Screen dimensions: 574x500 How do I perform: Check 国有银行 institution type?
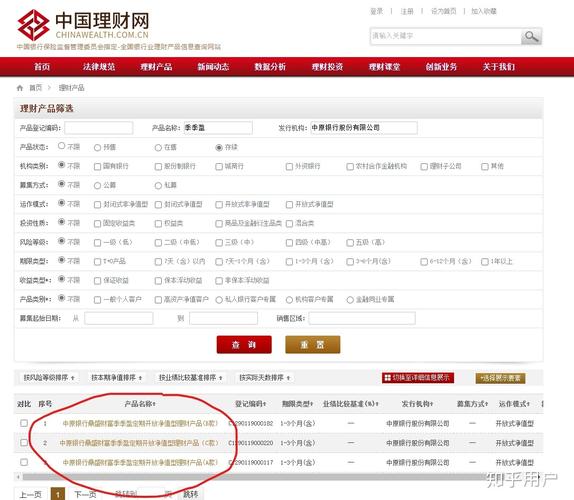pyautogui.click(x=97, y=167)
